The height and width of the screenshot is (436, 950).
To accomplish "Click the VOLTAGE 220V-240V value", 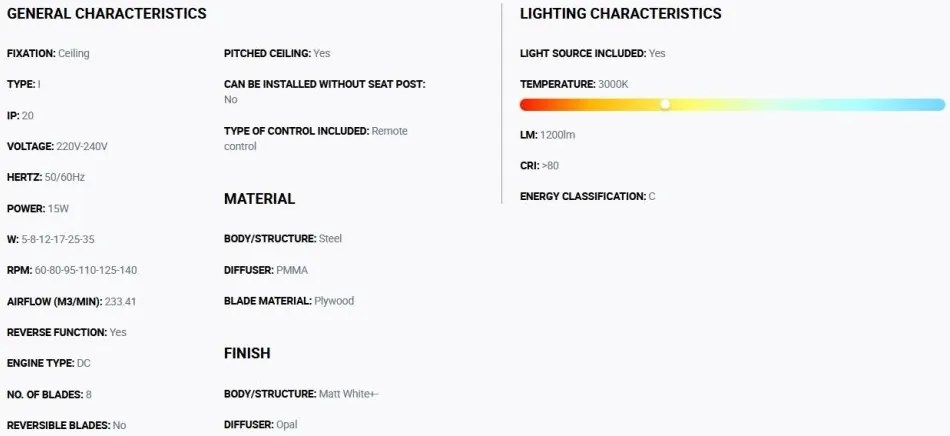I will [x=82, y=146].
